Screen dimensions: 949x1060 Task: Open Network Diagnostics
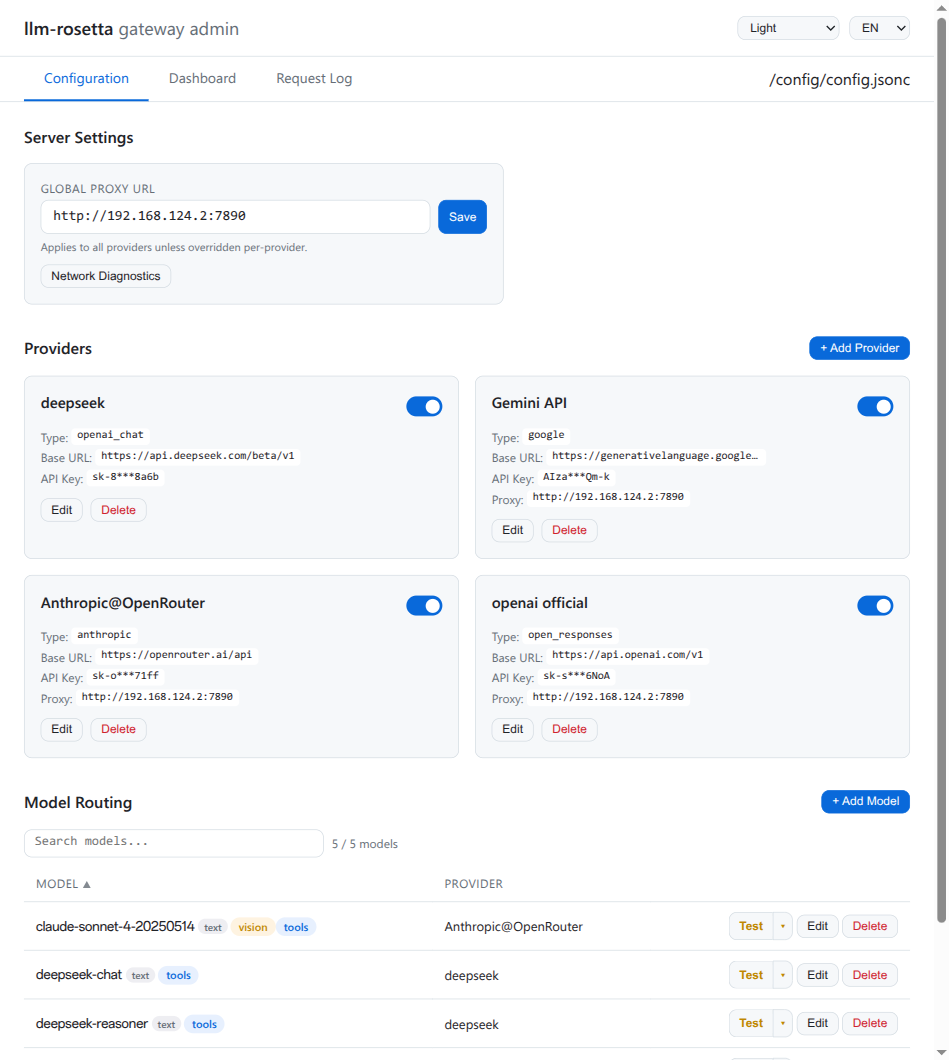(x=105, y=276)
